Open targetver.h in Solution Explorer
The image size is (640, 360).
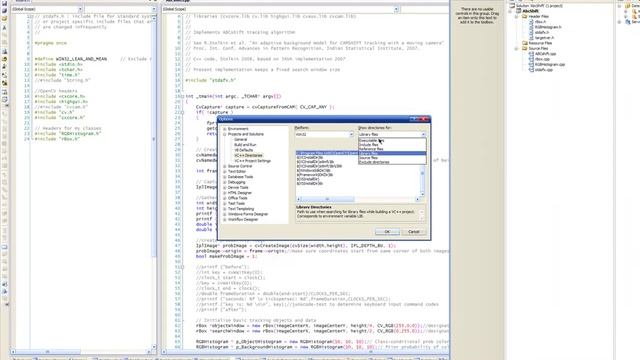click(x=544, y=38)
